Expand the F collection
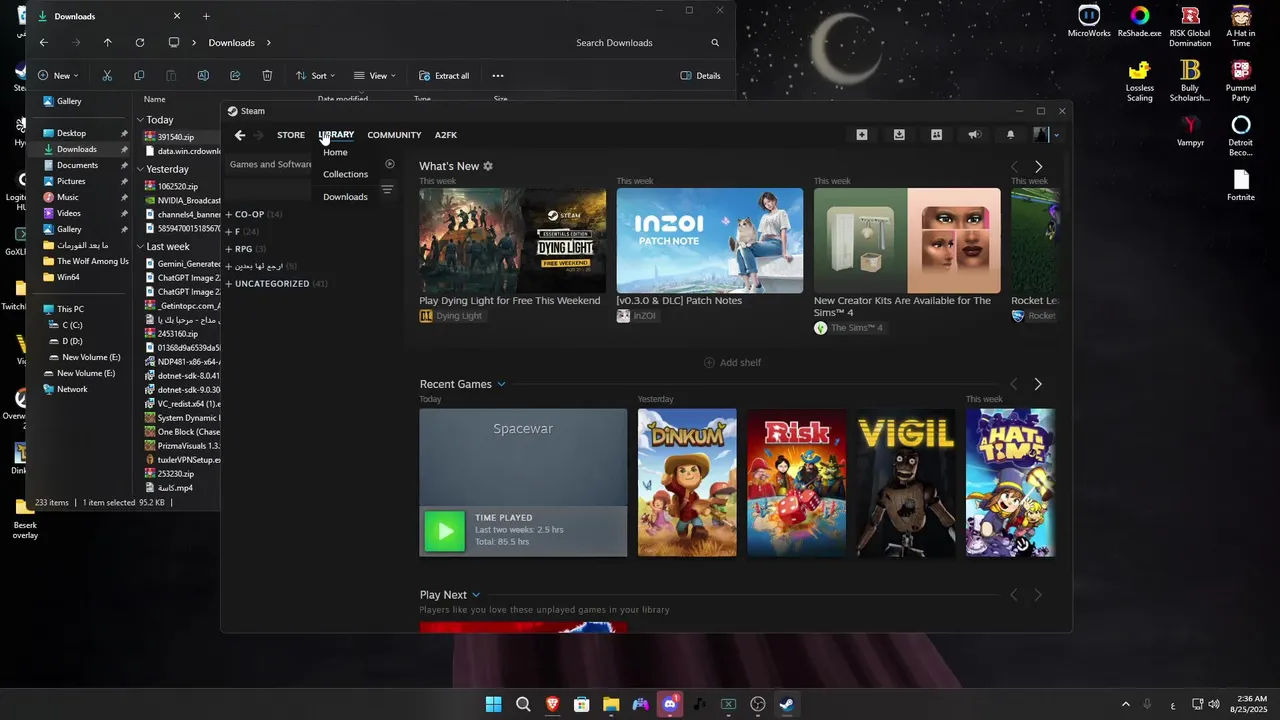The image size is (1280, 720). [x=241, y=232]
